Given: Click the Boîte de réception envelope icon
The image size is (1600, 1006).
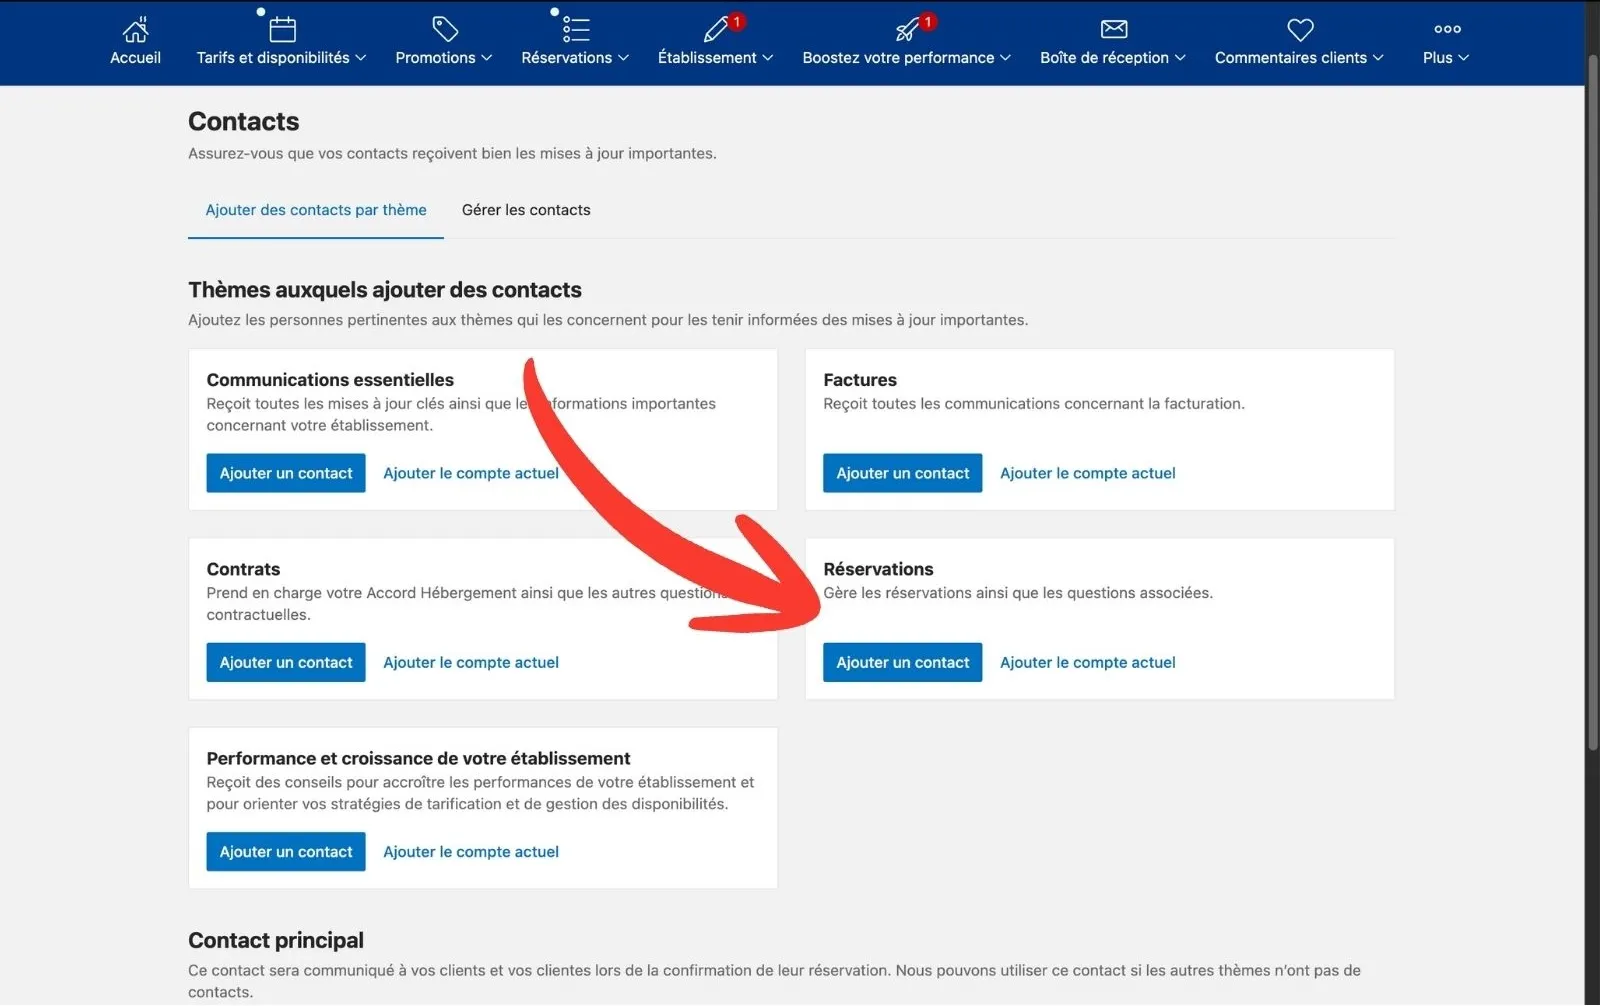Looking at the screenshot, I should coord(1113,29).
